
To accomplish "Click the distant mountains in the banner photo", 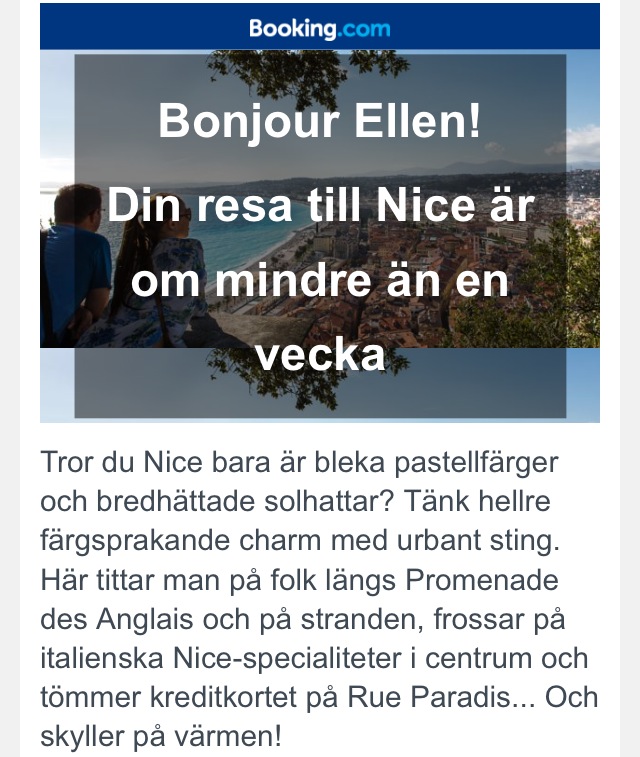I will (x=582, y=160).
